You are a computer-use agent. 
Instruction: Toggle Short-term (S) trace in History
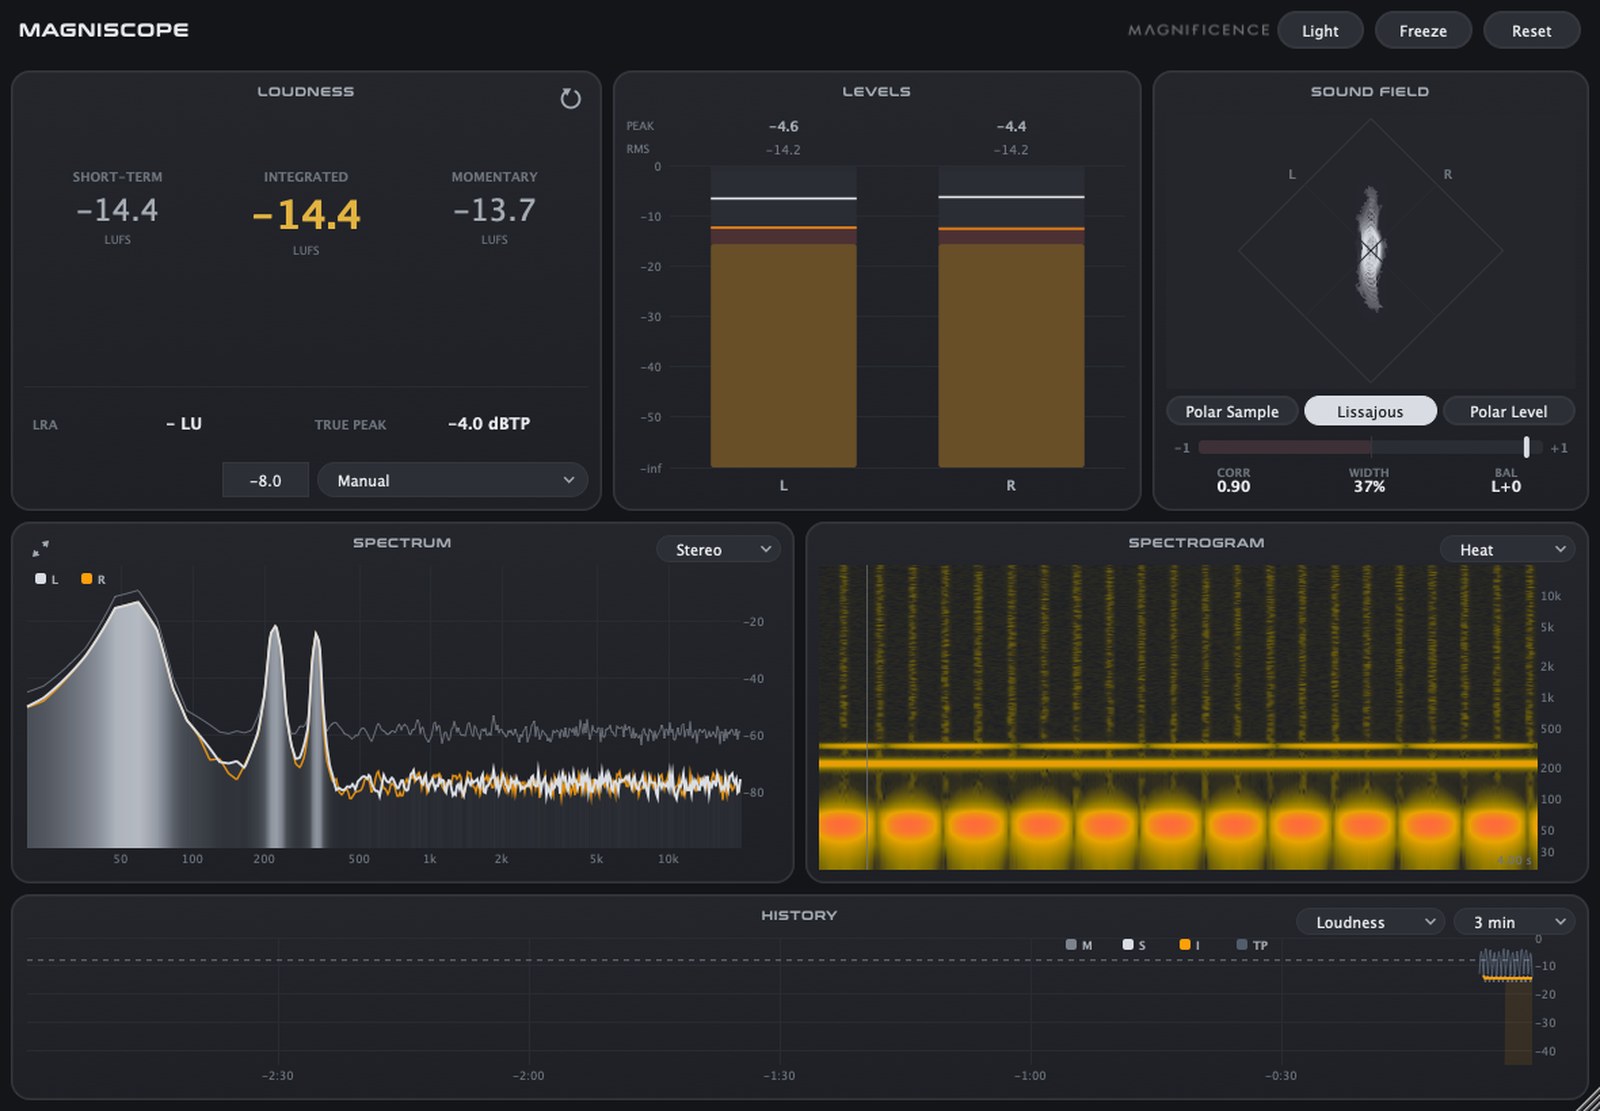tap(1133, 945)
